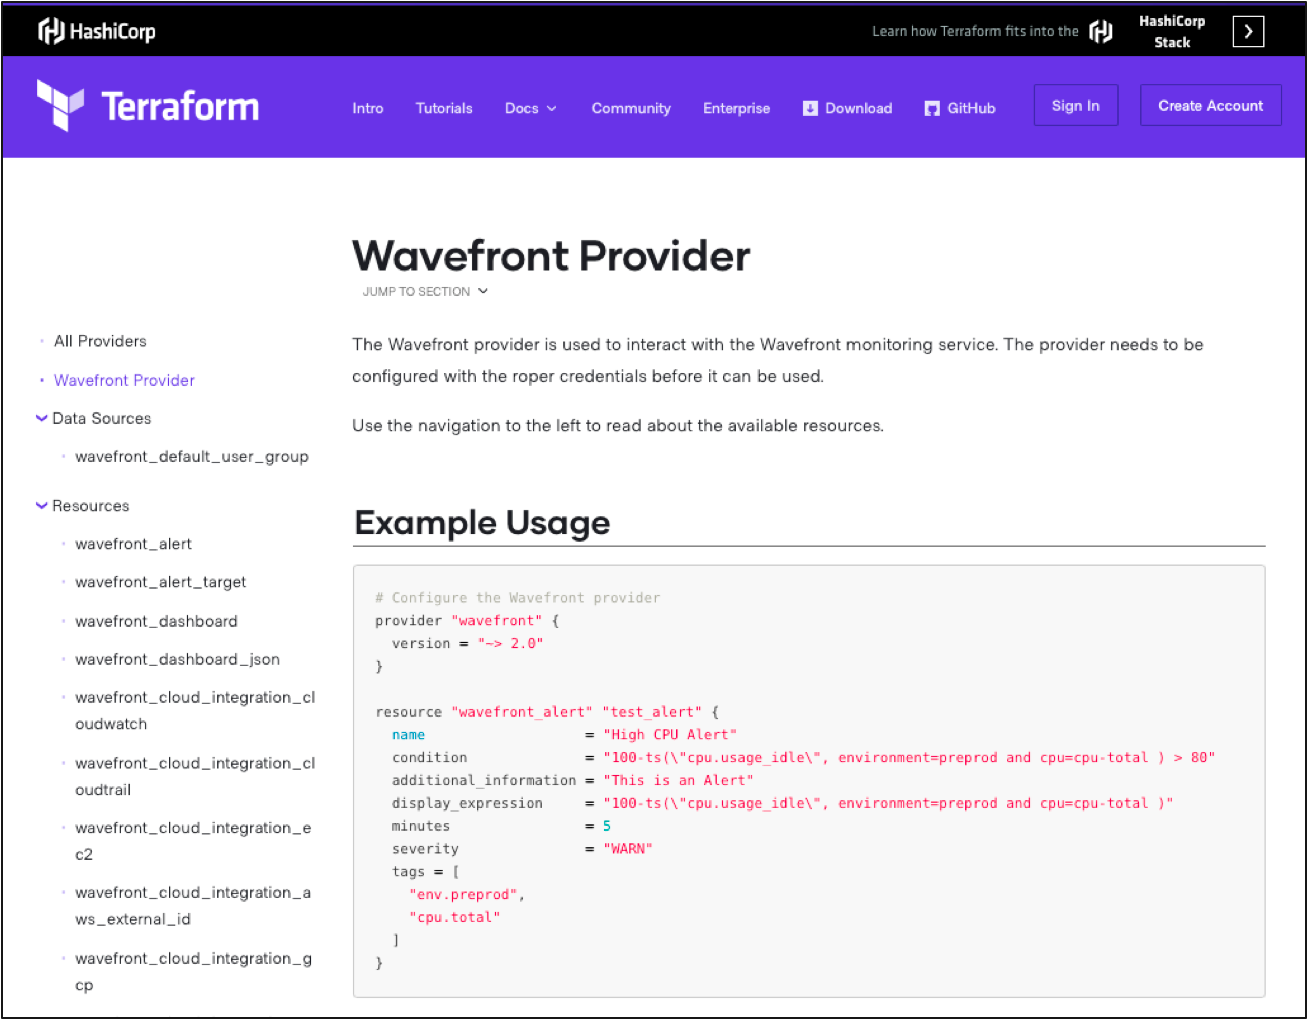Click the 'resource "wavefront_alert" "test_alert"' code line
This screenshot has width=1309, height=1021.
(x=547, y=712)
